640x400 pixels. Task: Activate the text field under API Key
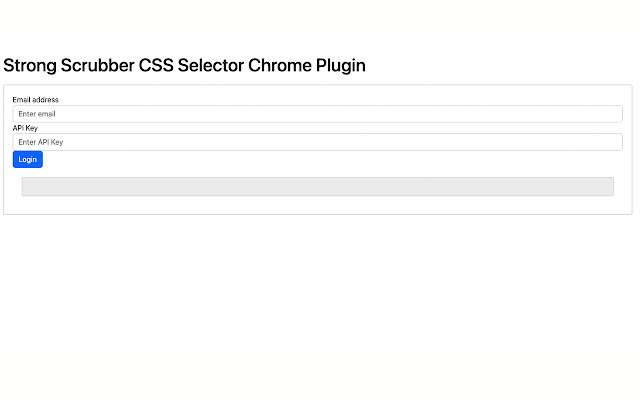pos(317,142)
